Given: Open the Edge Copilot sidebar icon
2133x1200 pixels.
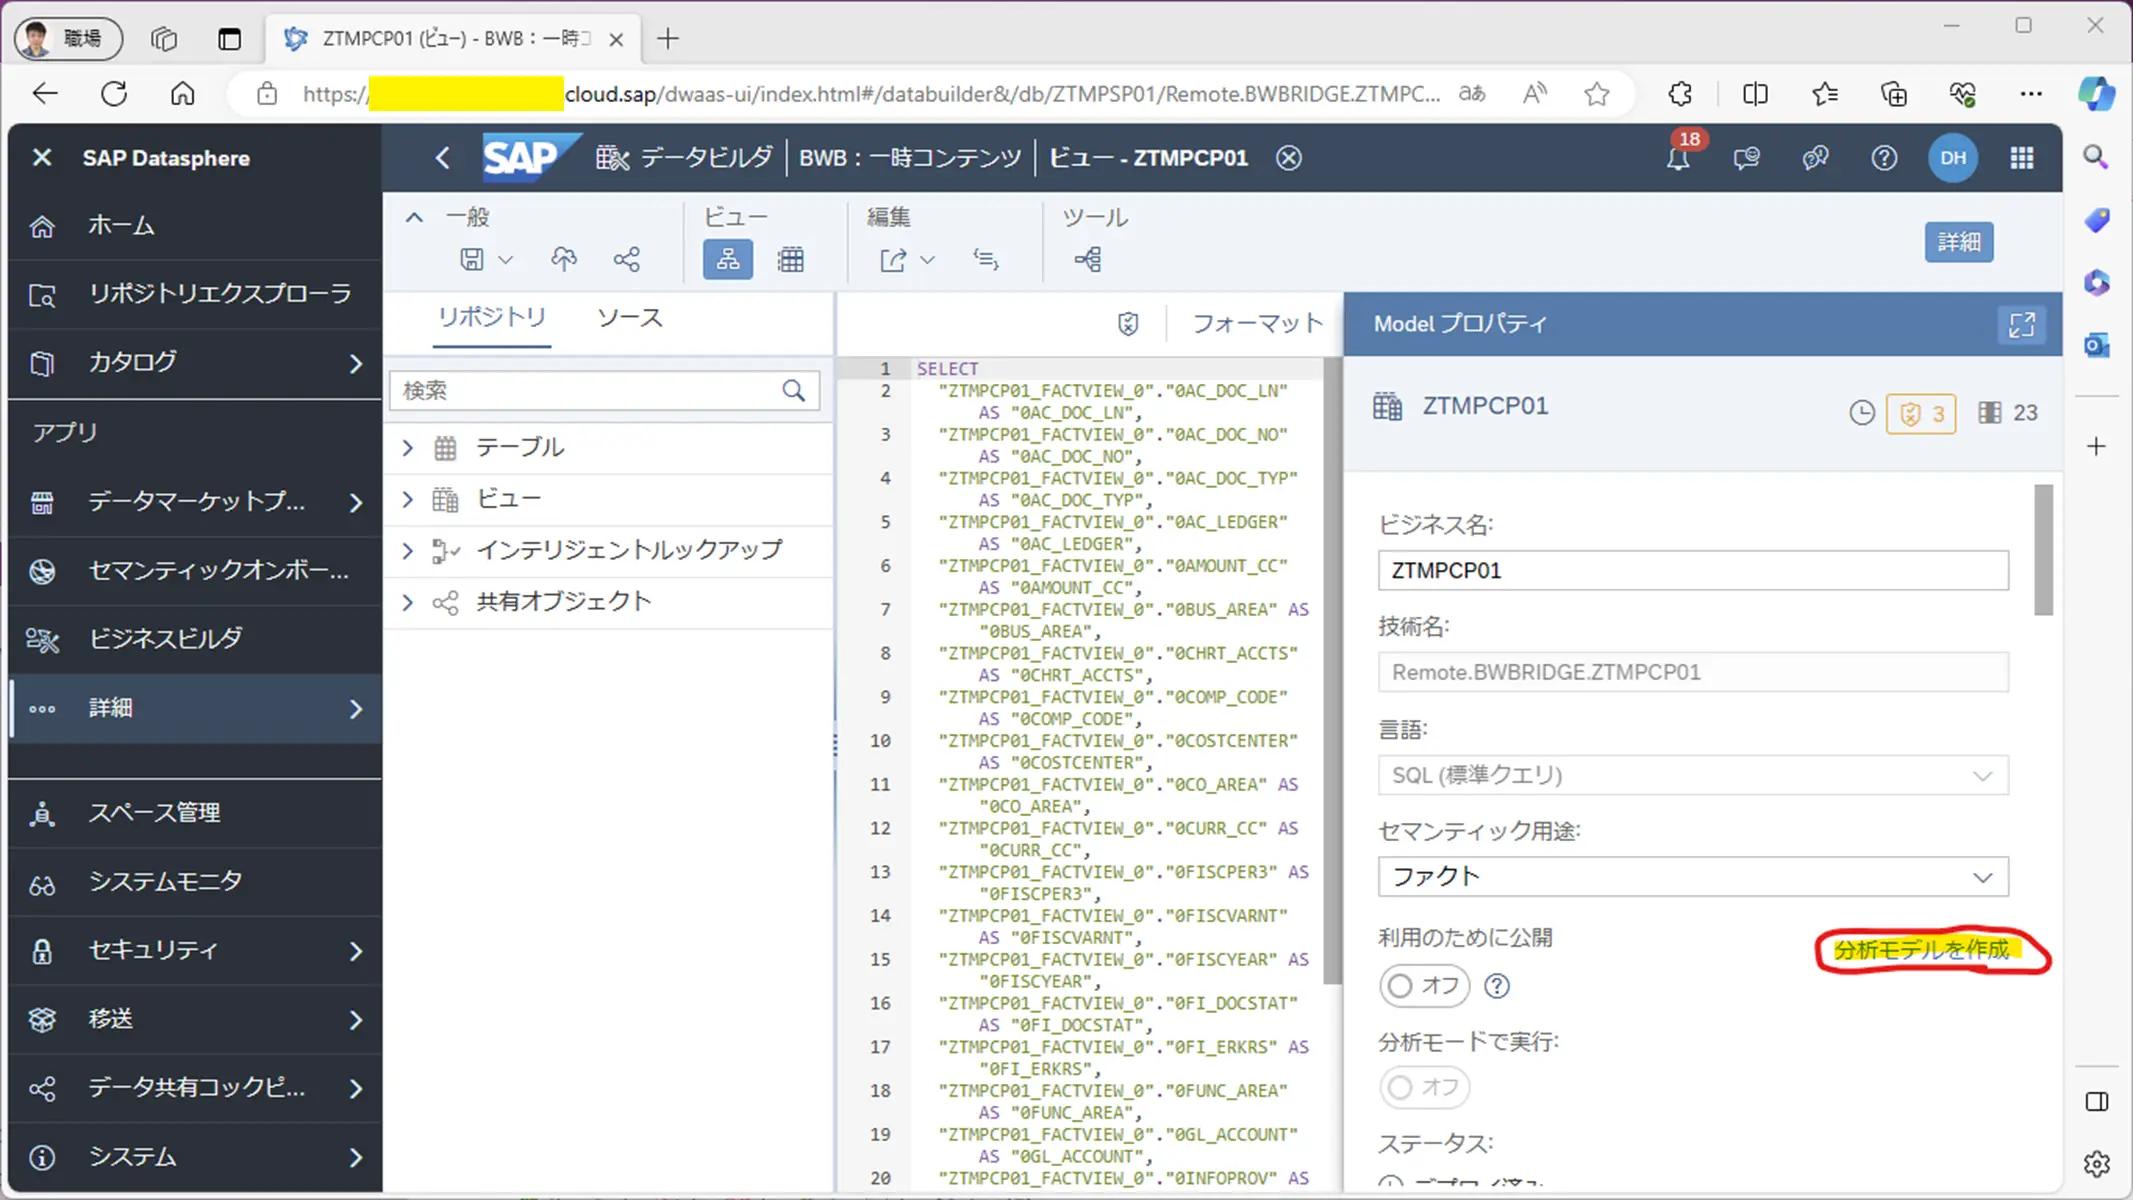Looking at the screenshot, I should pos(2096,94).
